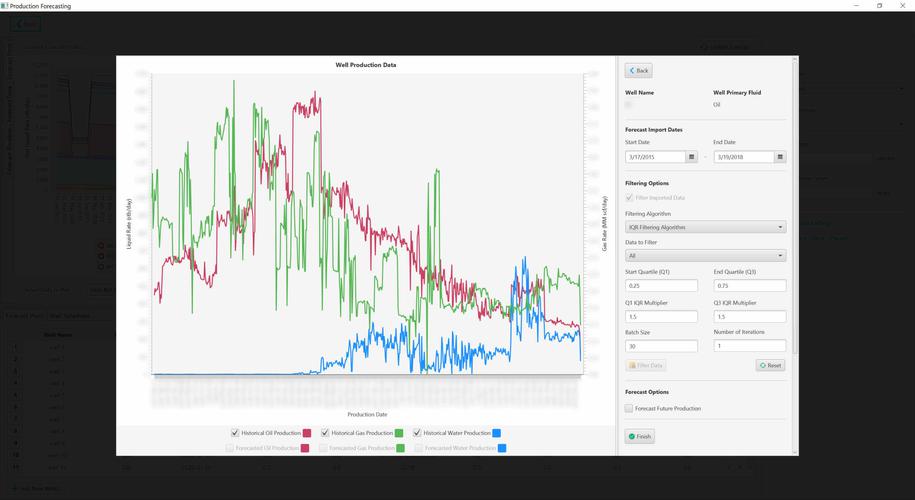Enable Forecast Future Production checkbox
The height and width of the screenshot is (500, 915).
628,408
